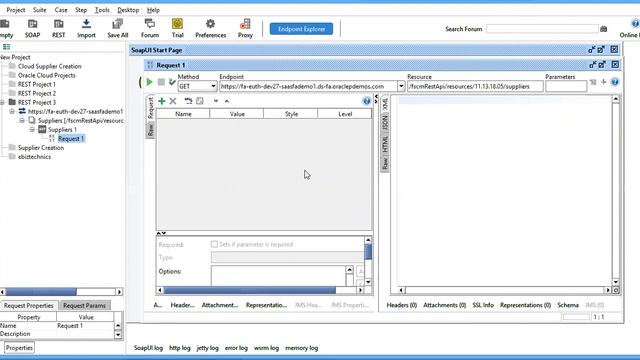Select the Raw request view tab

(150, 131)
